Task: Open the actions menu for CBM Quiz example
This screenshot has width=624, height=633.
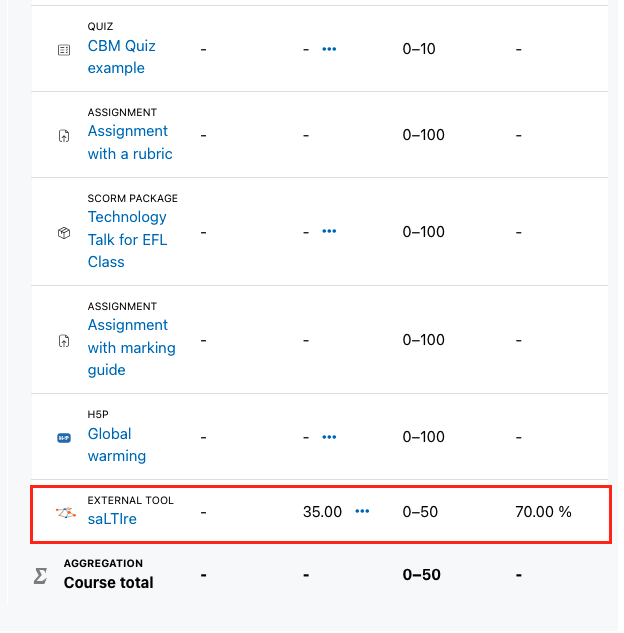Action: tap(329, 49)
